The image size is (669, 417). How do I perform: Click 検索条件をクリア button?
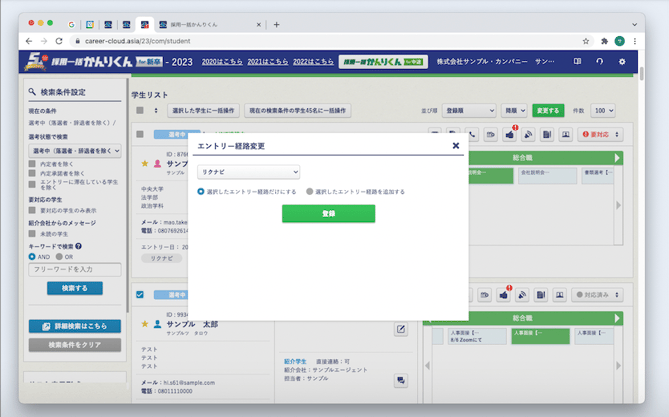tap(75, 345)
